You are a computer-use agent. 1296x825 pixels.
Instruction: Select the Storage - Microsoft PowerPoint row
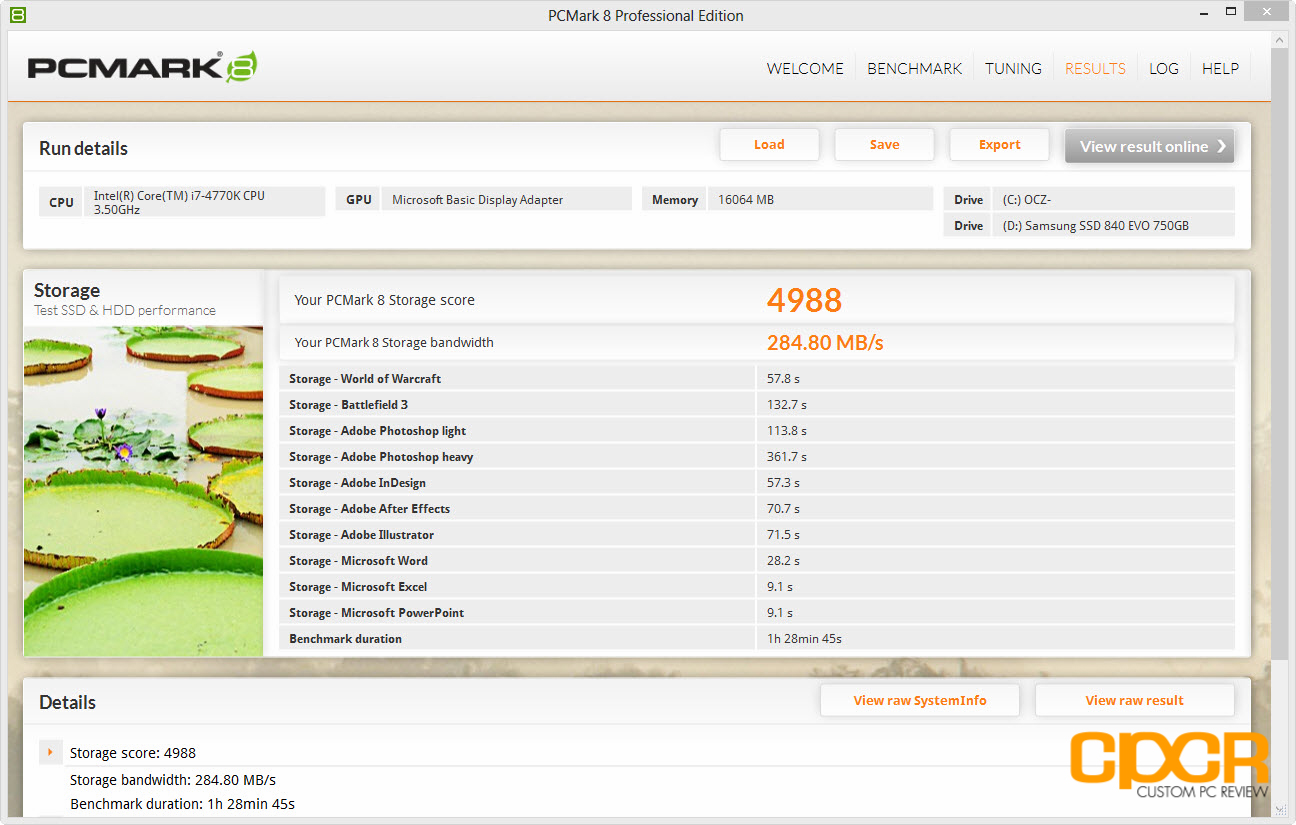point(757,612)
